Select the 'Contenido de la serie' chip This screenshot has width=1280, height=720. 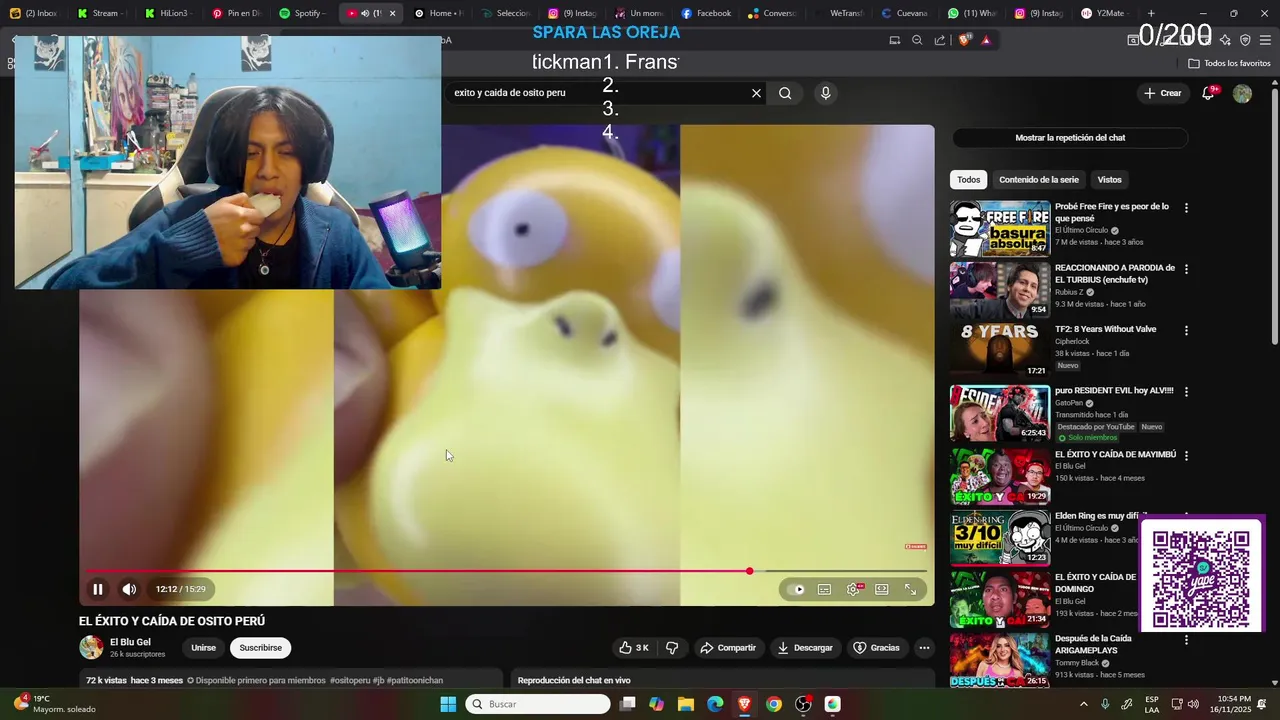1038,180
